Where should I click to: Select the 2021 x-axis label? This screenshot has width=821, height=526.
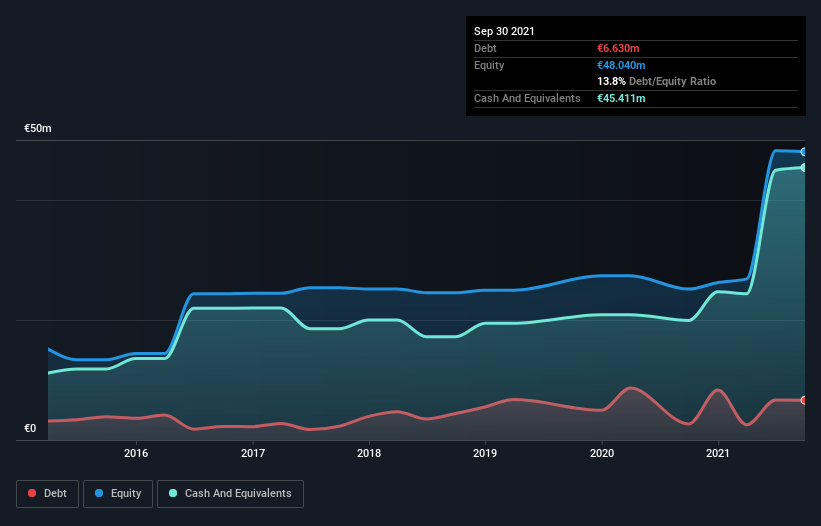(718, 453)
